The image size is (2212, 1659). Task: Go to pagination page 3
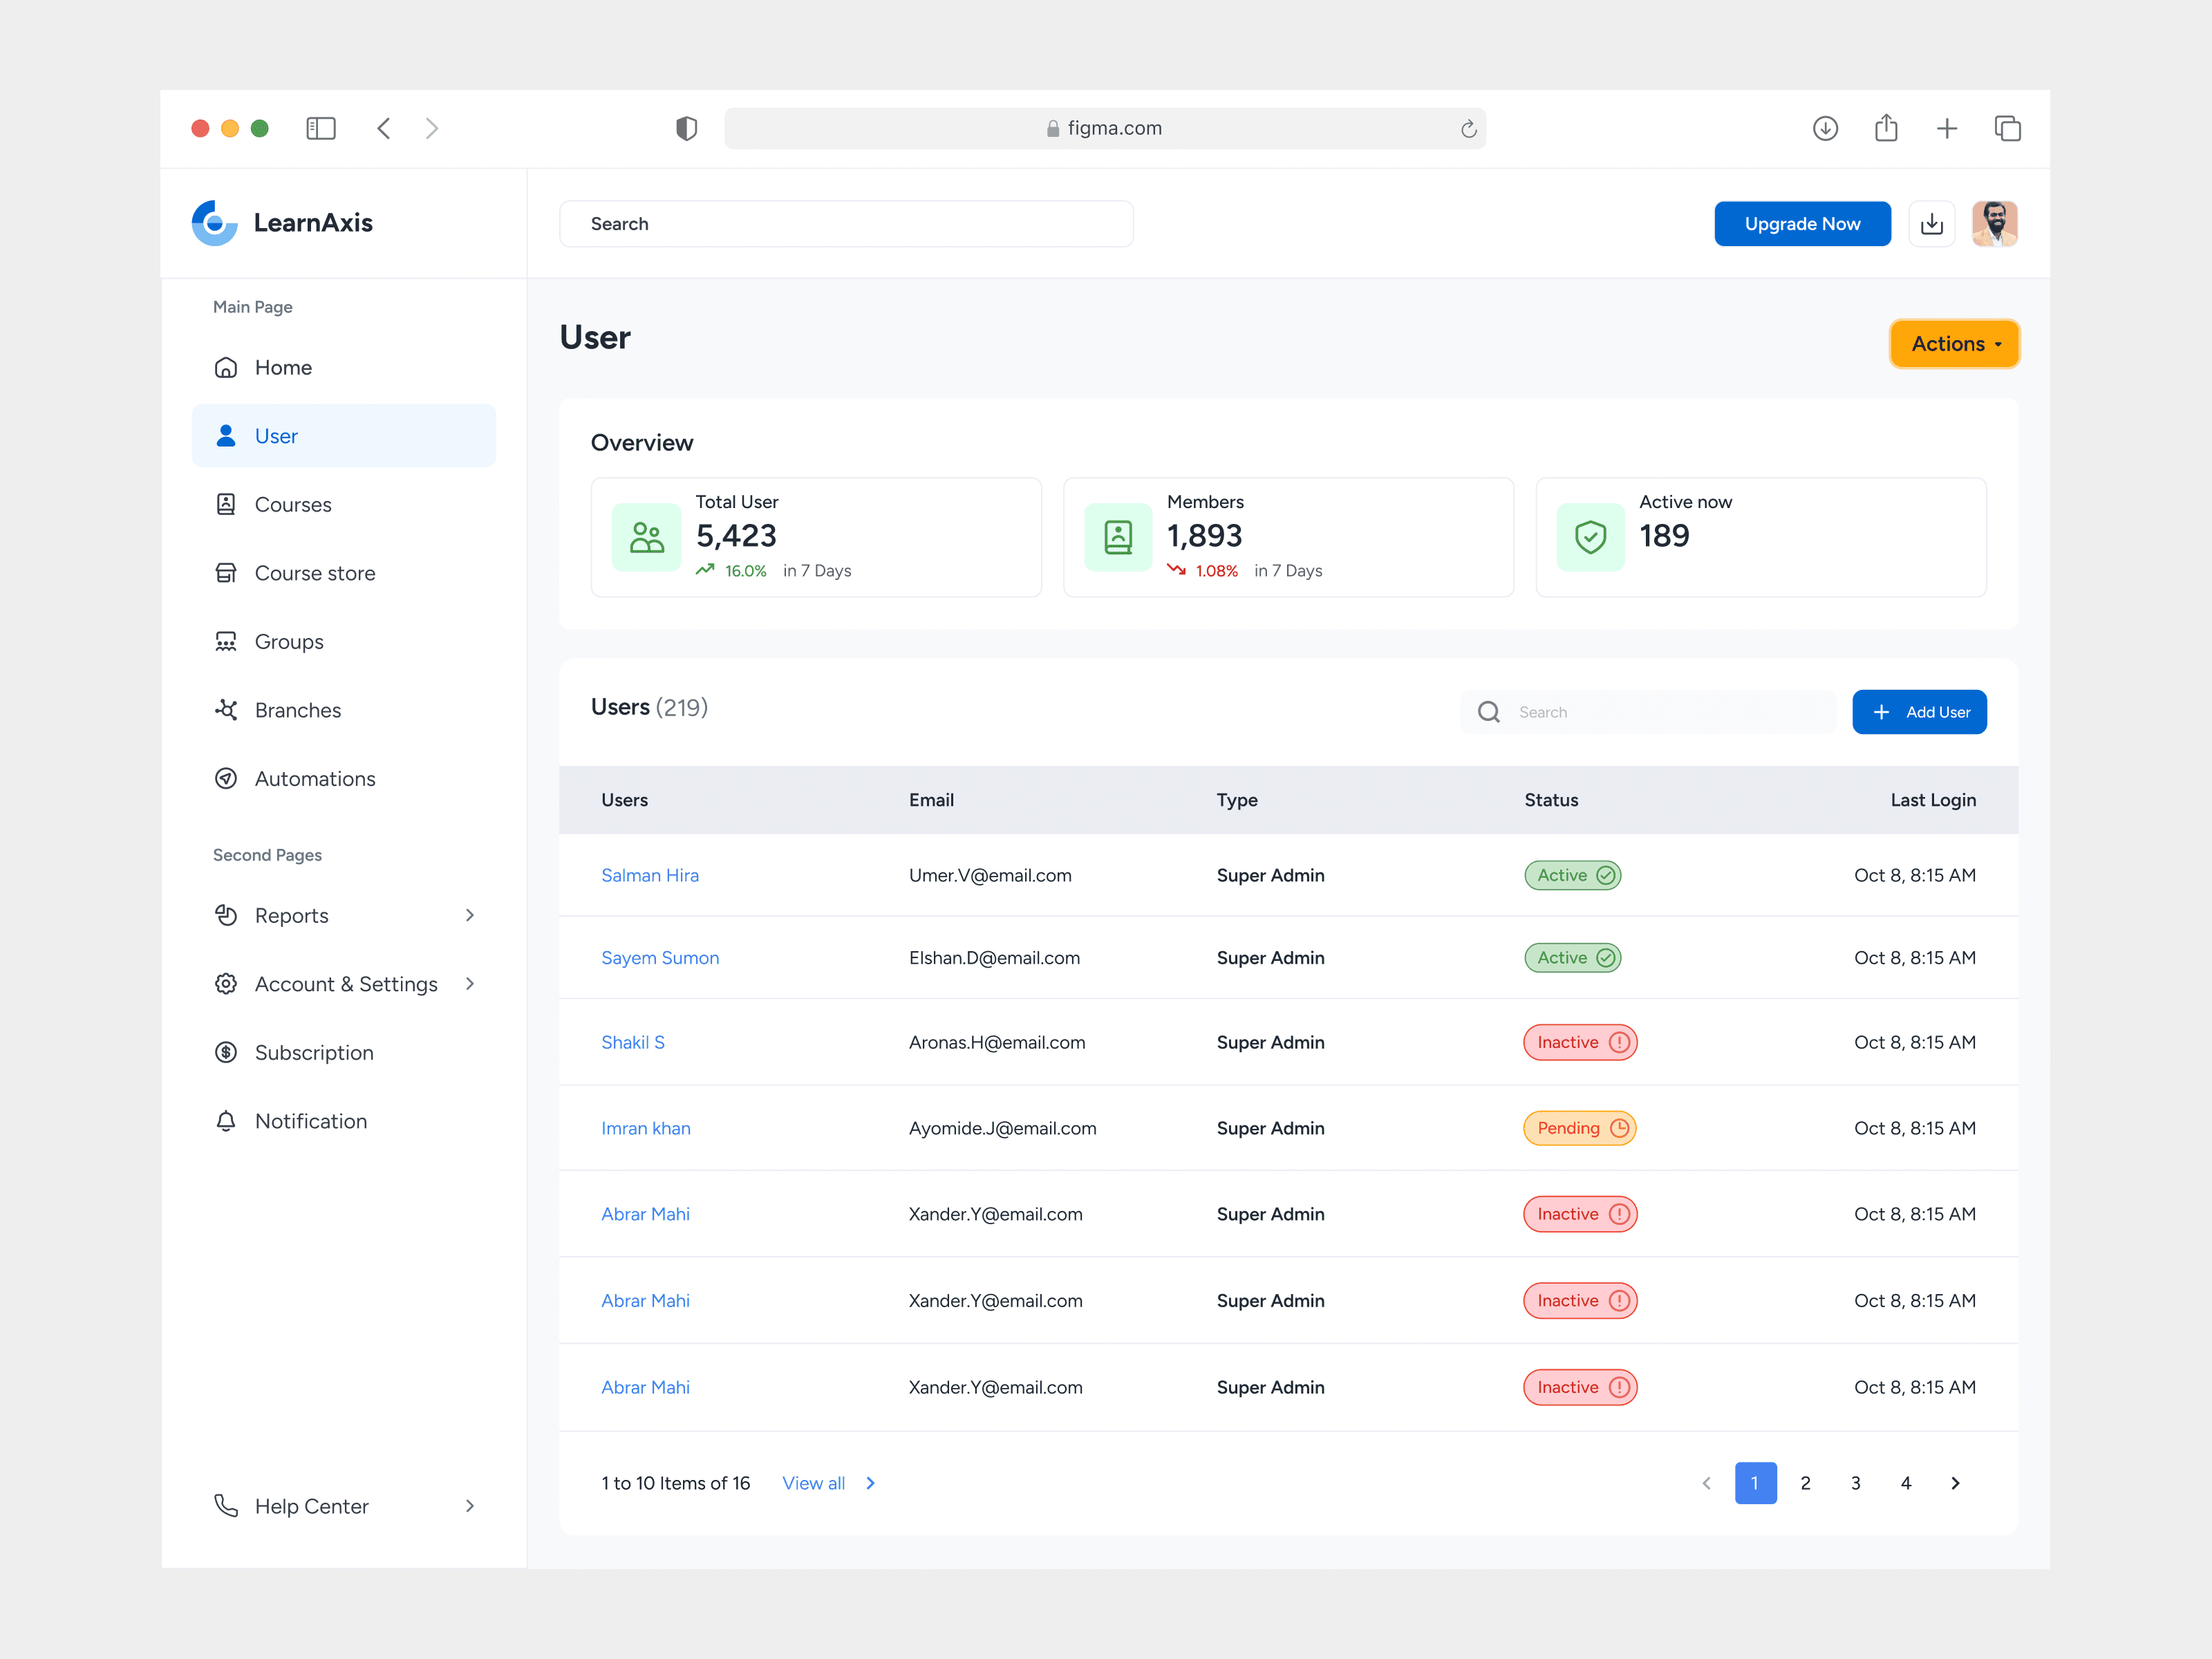[x=1855, y=1483]
